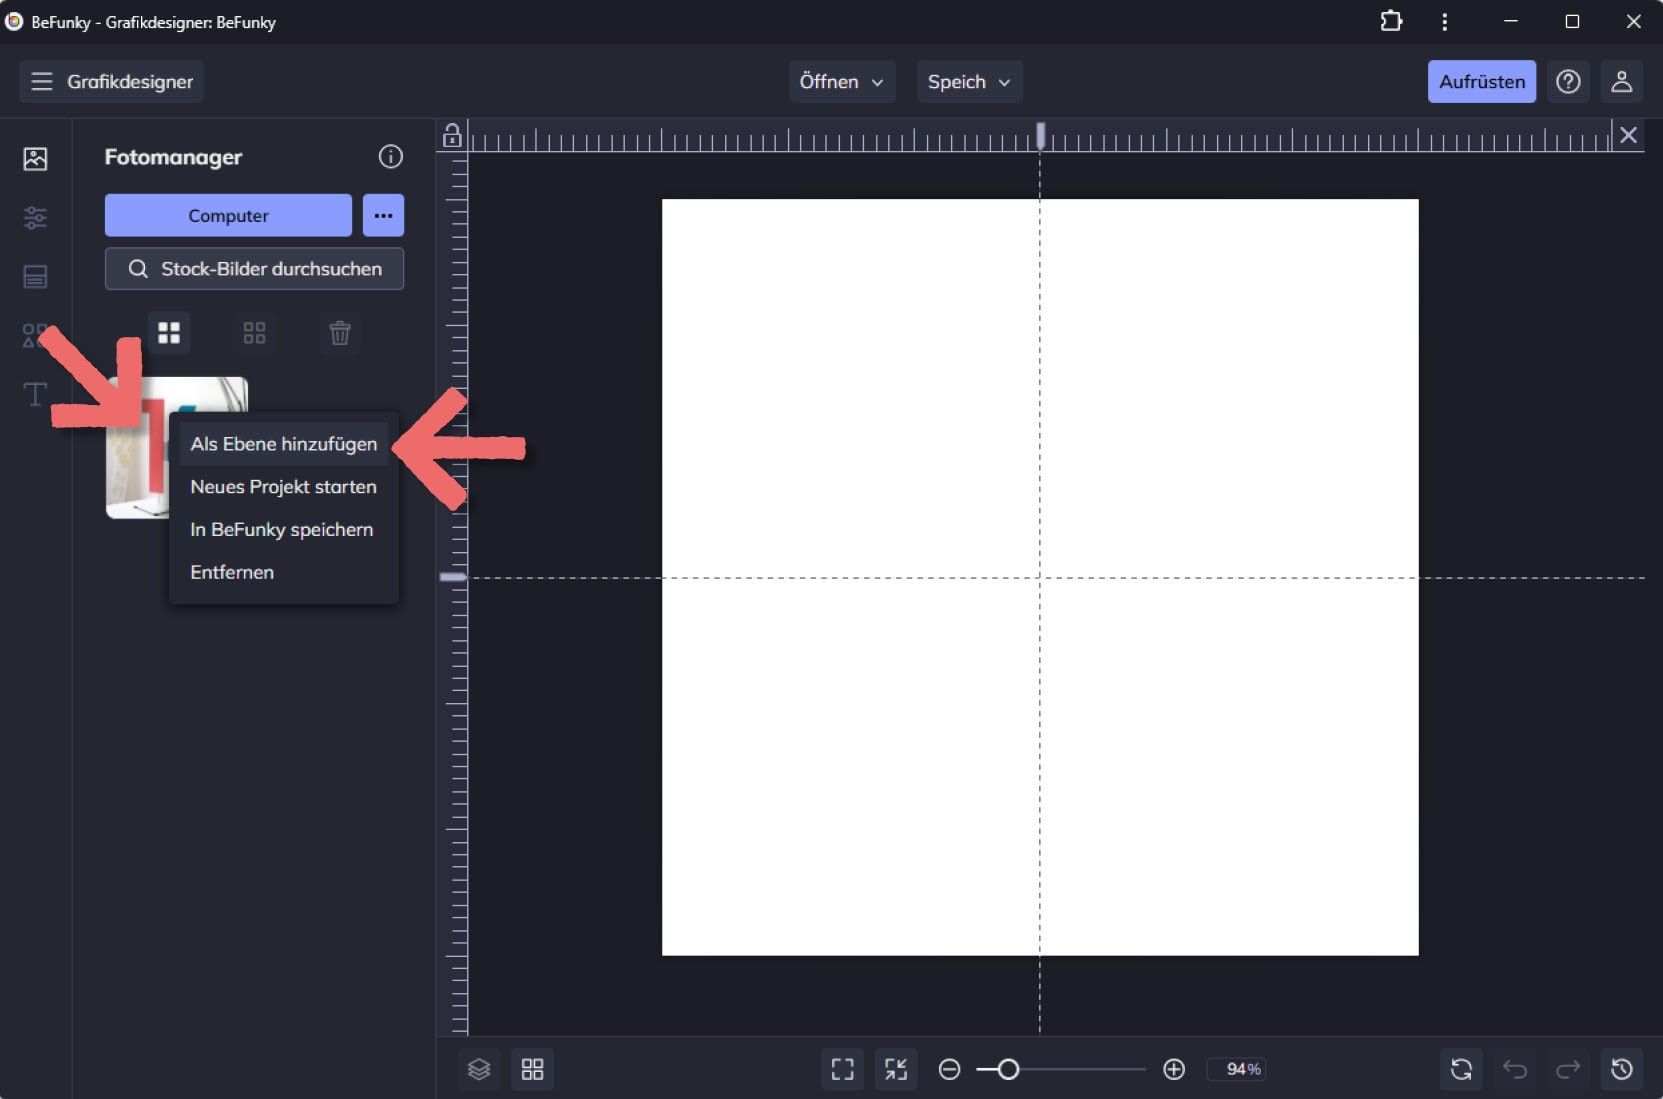
Task: Click the undo arrow icon
Action: [x=1515, y=1069]
